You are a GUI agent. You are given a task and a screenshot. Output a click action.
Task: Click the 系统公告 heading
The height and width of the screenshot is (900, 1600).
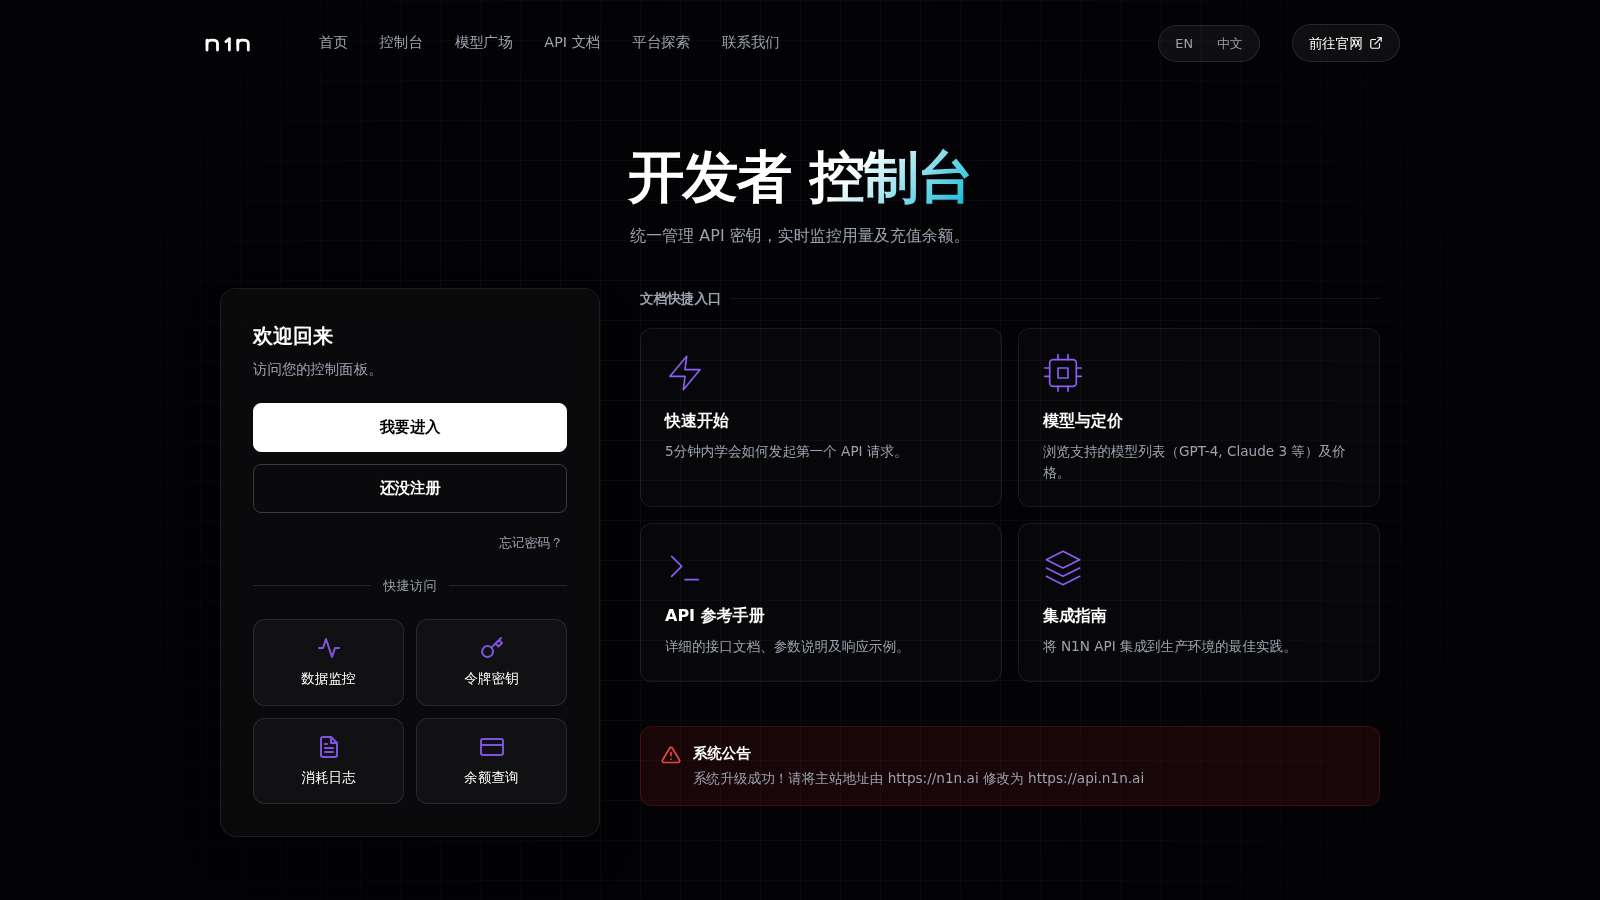click(722, 753)
